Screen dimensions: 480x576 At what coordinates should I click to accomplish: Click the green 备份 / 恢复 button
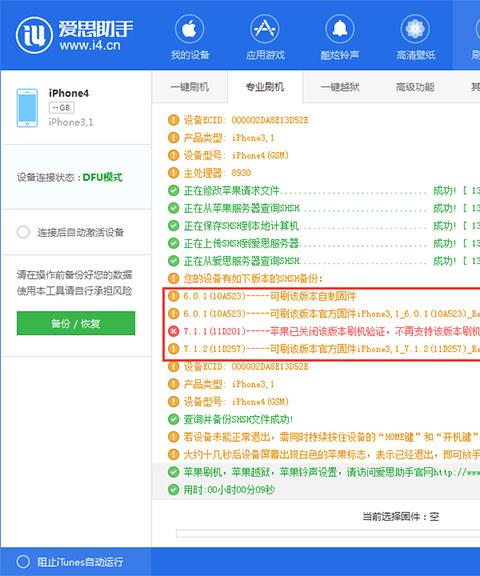coord(76,323)
